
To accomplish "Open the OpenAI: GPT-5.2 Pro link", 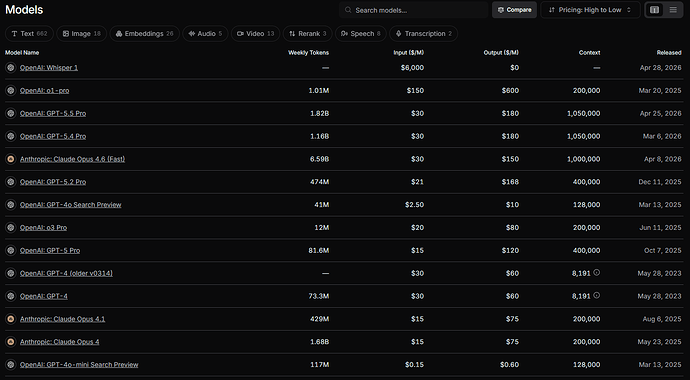I will coord(53,182).
